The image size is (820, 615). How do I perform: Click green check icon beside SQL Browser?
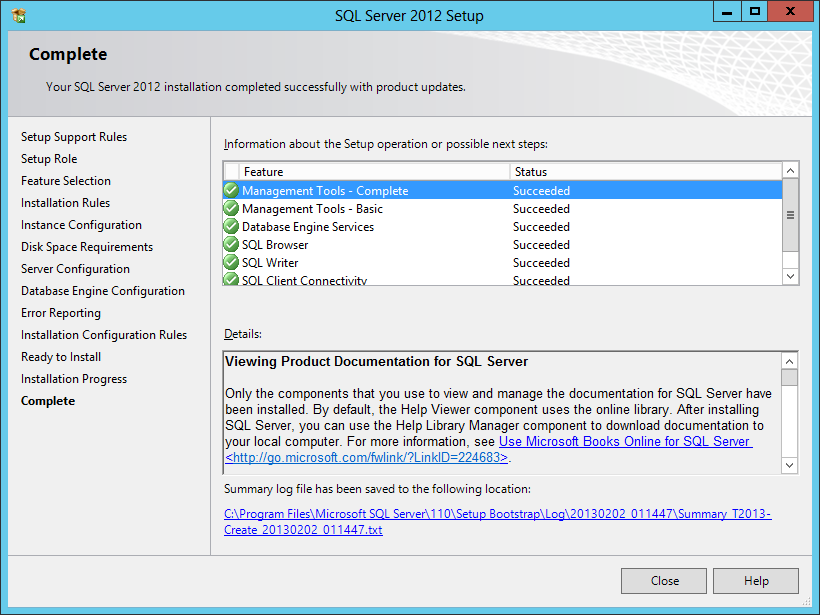pyautogui.click(x=231, y=245)
